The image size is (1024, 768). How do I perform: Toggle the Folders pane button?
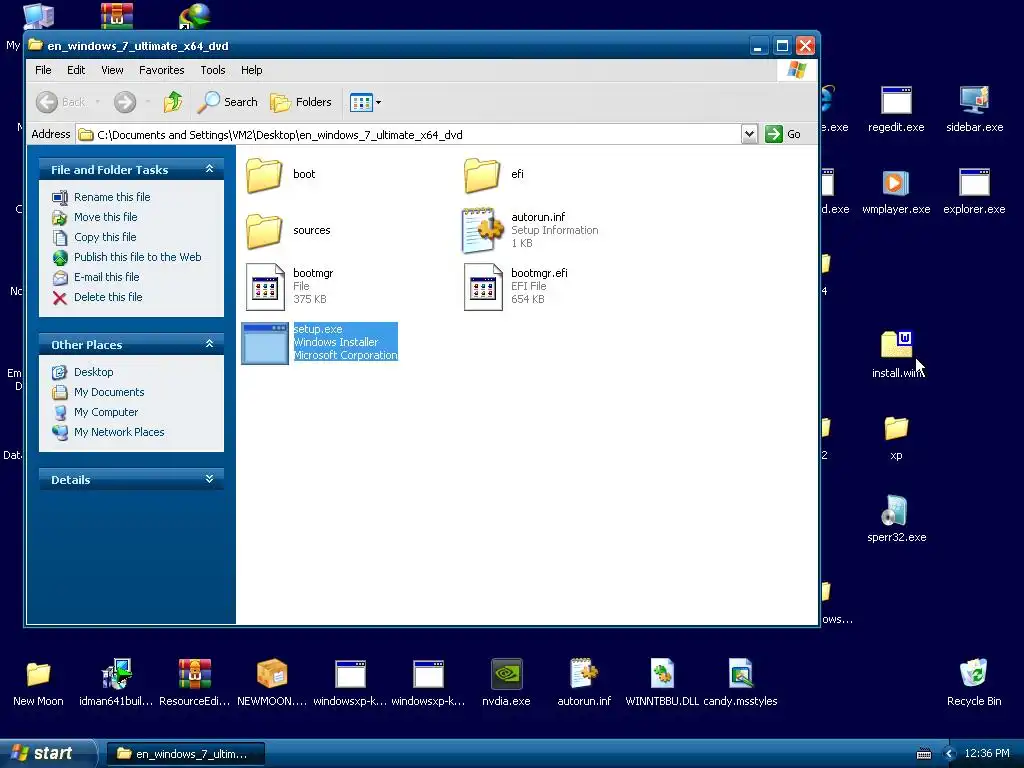pyautogui.click(x=301, y=102)
